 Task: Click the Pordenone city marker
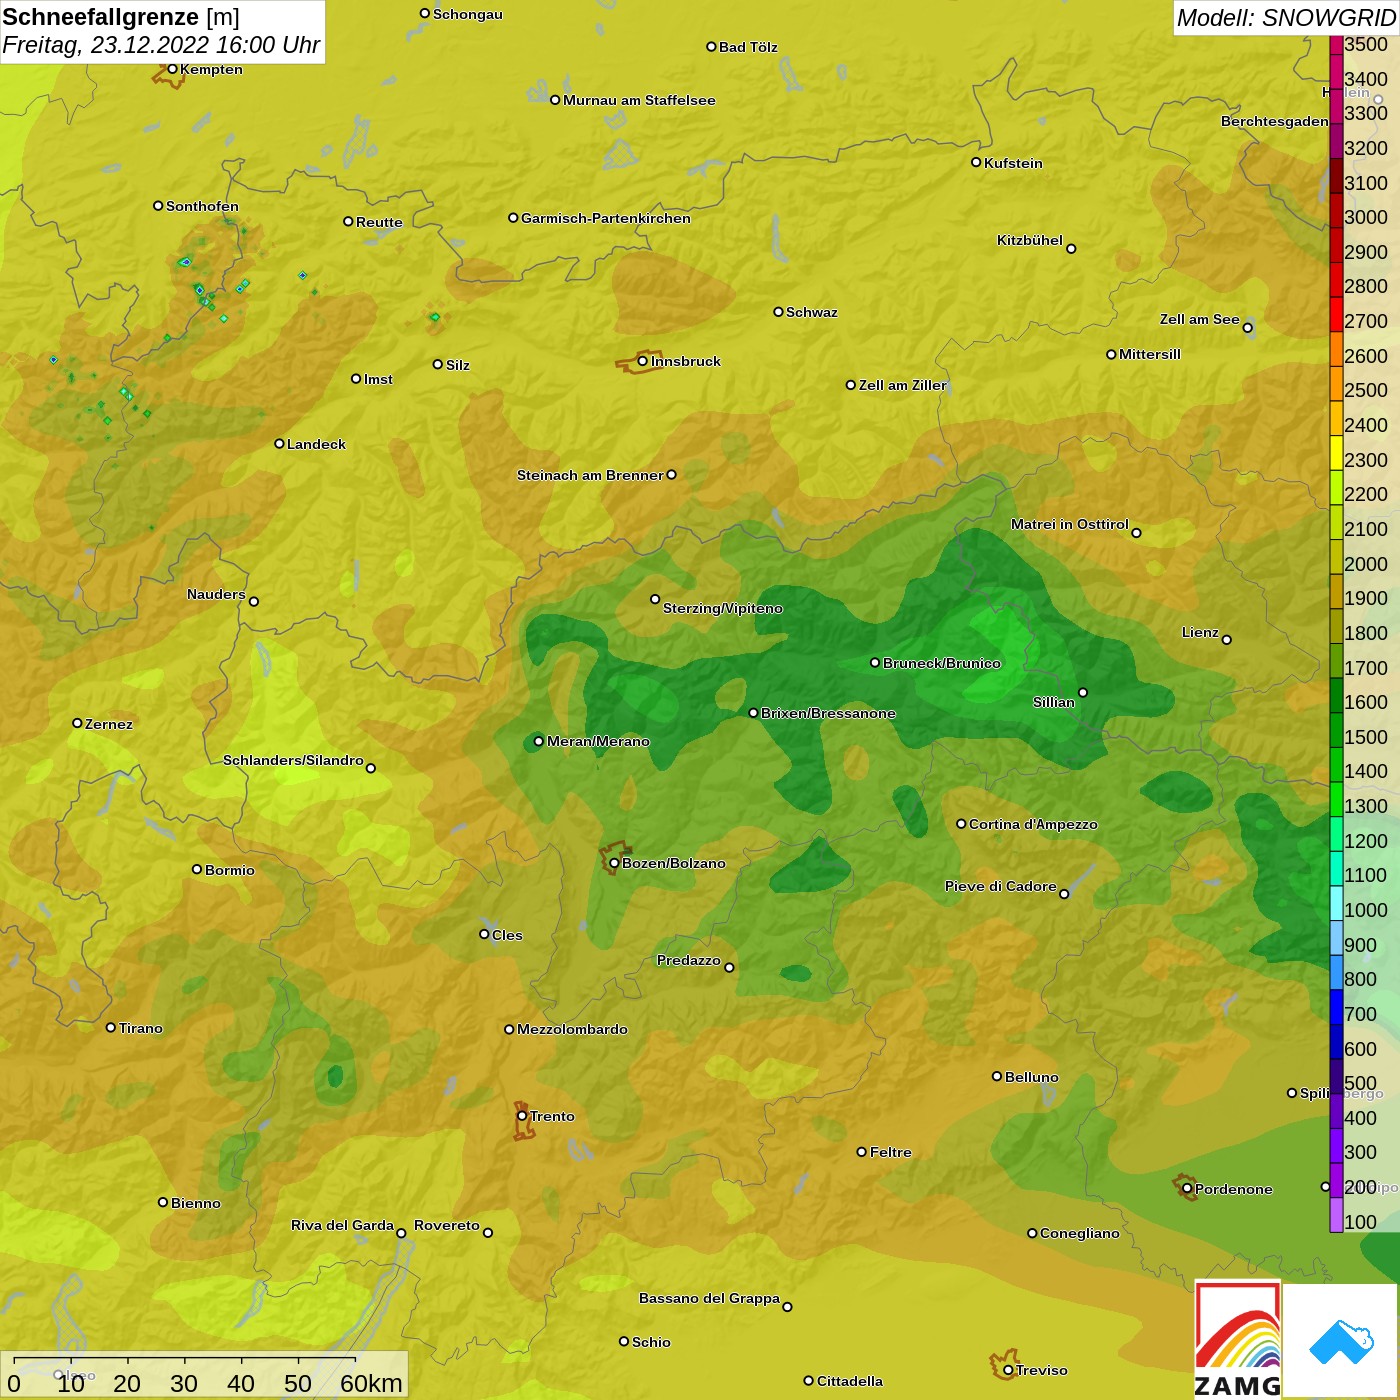[x=1187, y=1189]
